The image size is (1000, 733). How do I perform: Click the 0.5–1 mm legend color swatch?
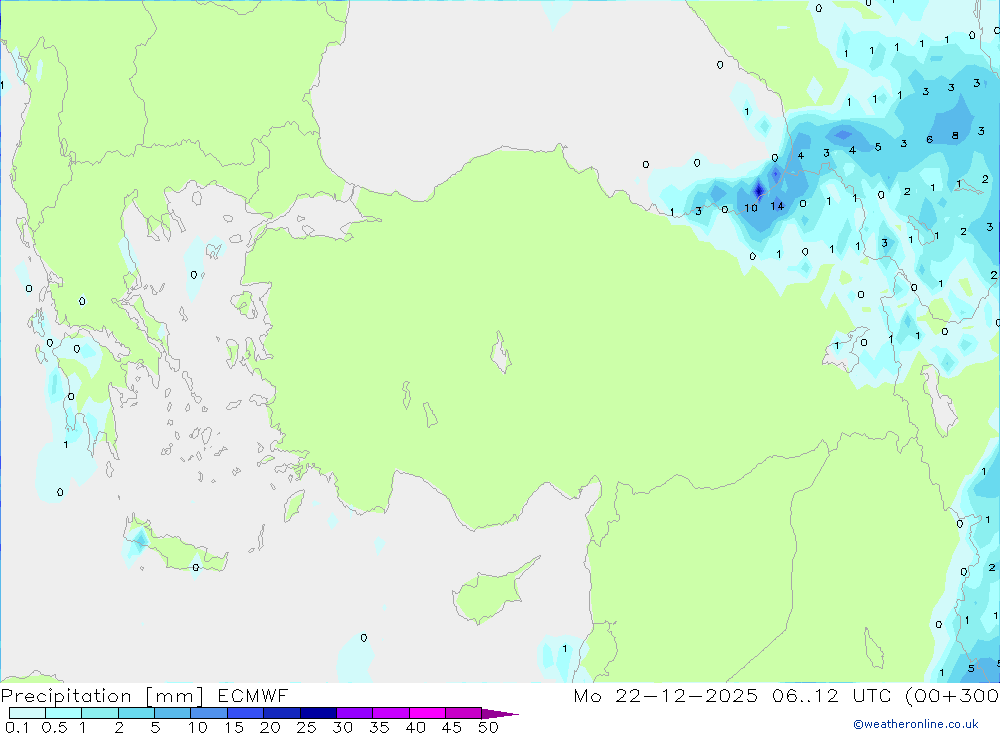pos(63,713)
